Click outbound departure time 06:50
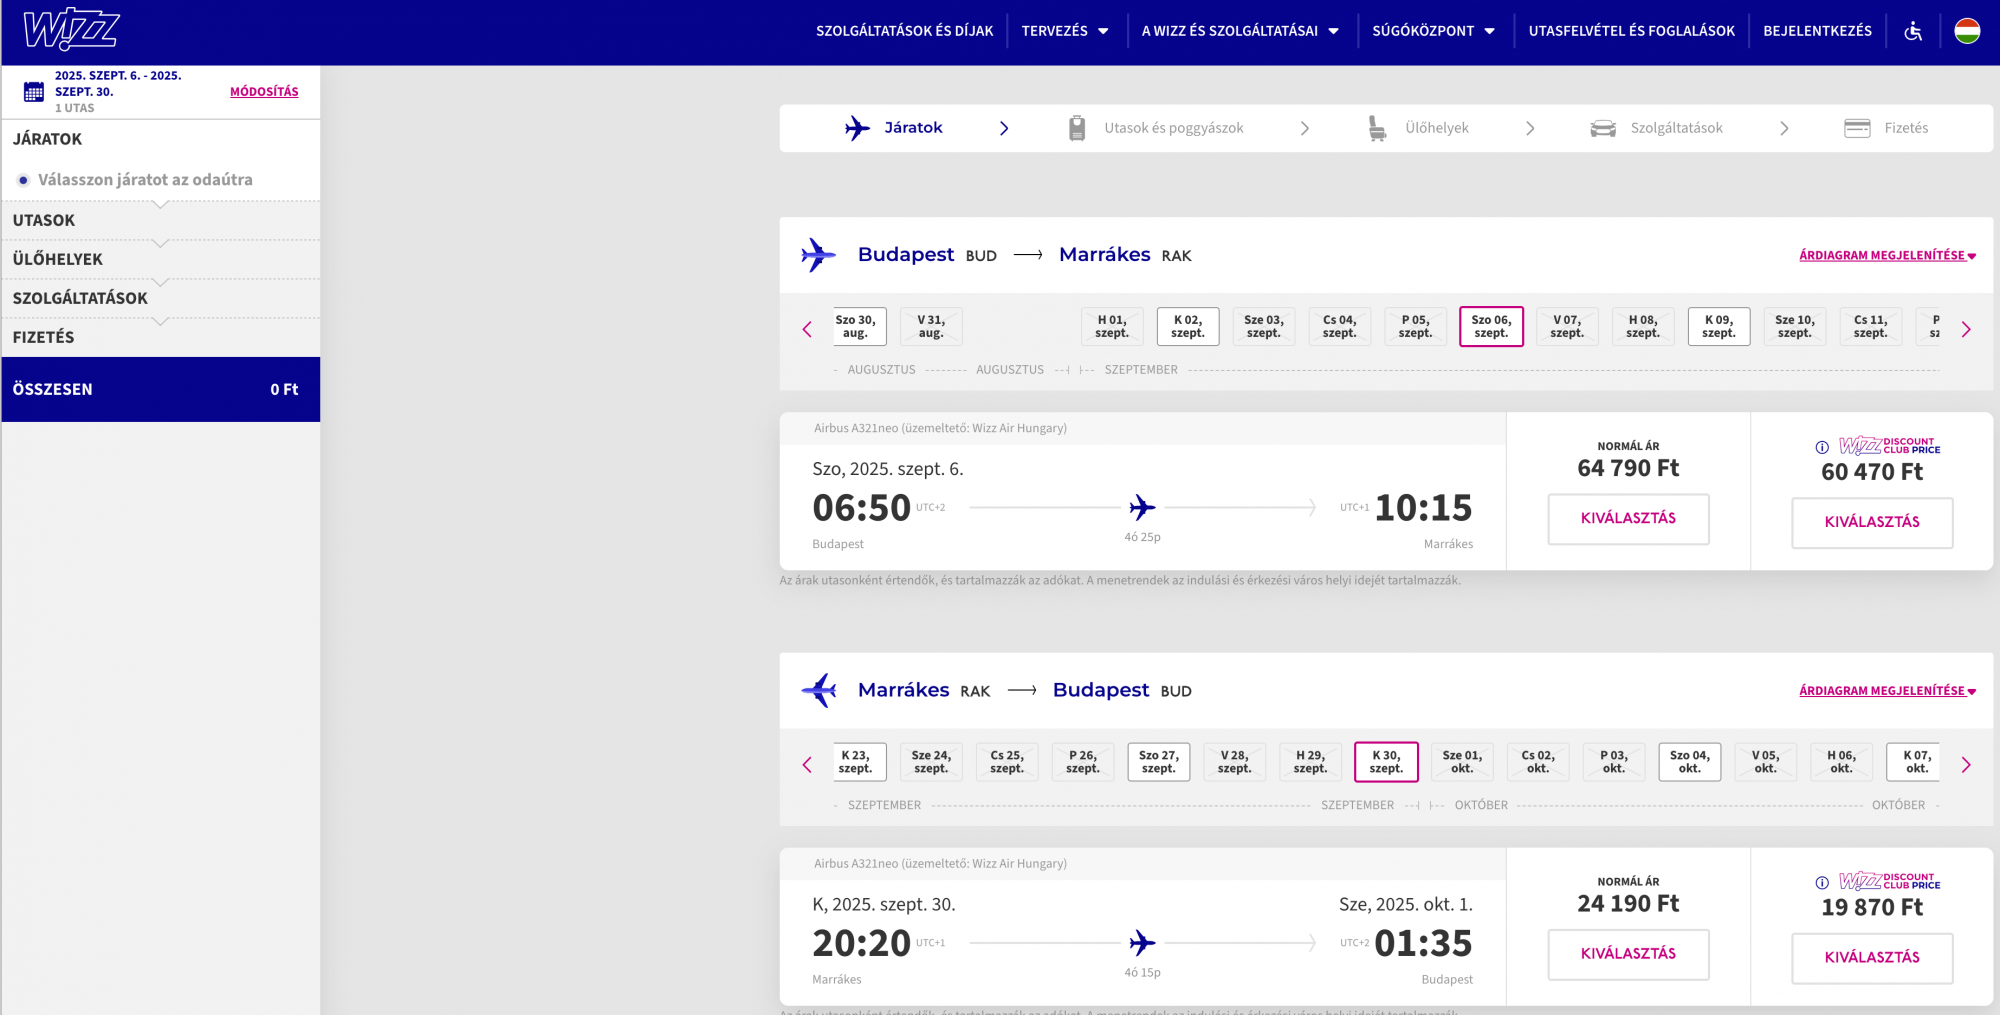The height and width of the screenshot is (1015, 2000). pos(861,508)
